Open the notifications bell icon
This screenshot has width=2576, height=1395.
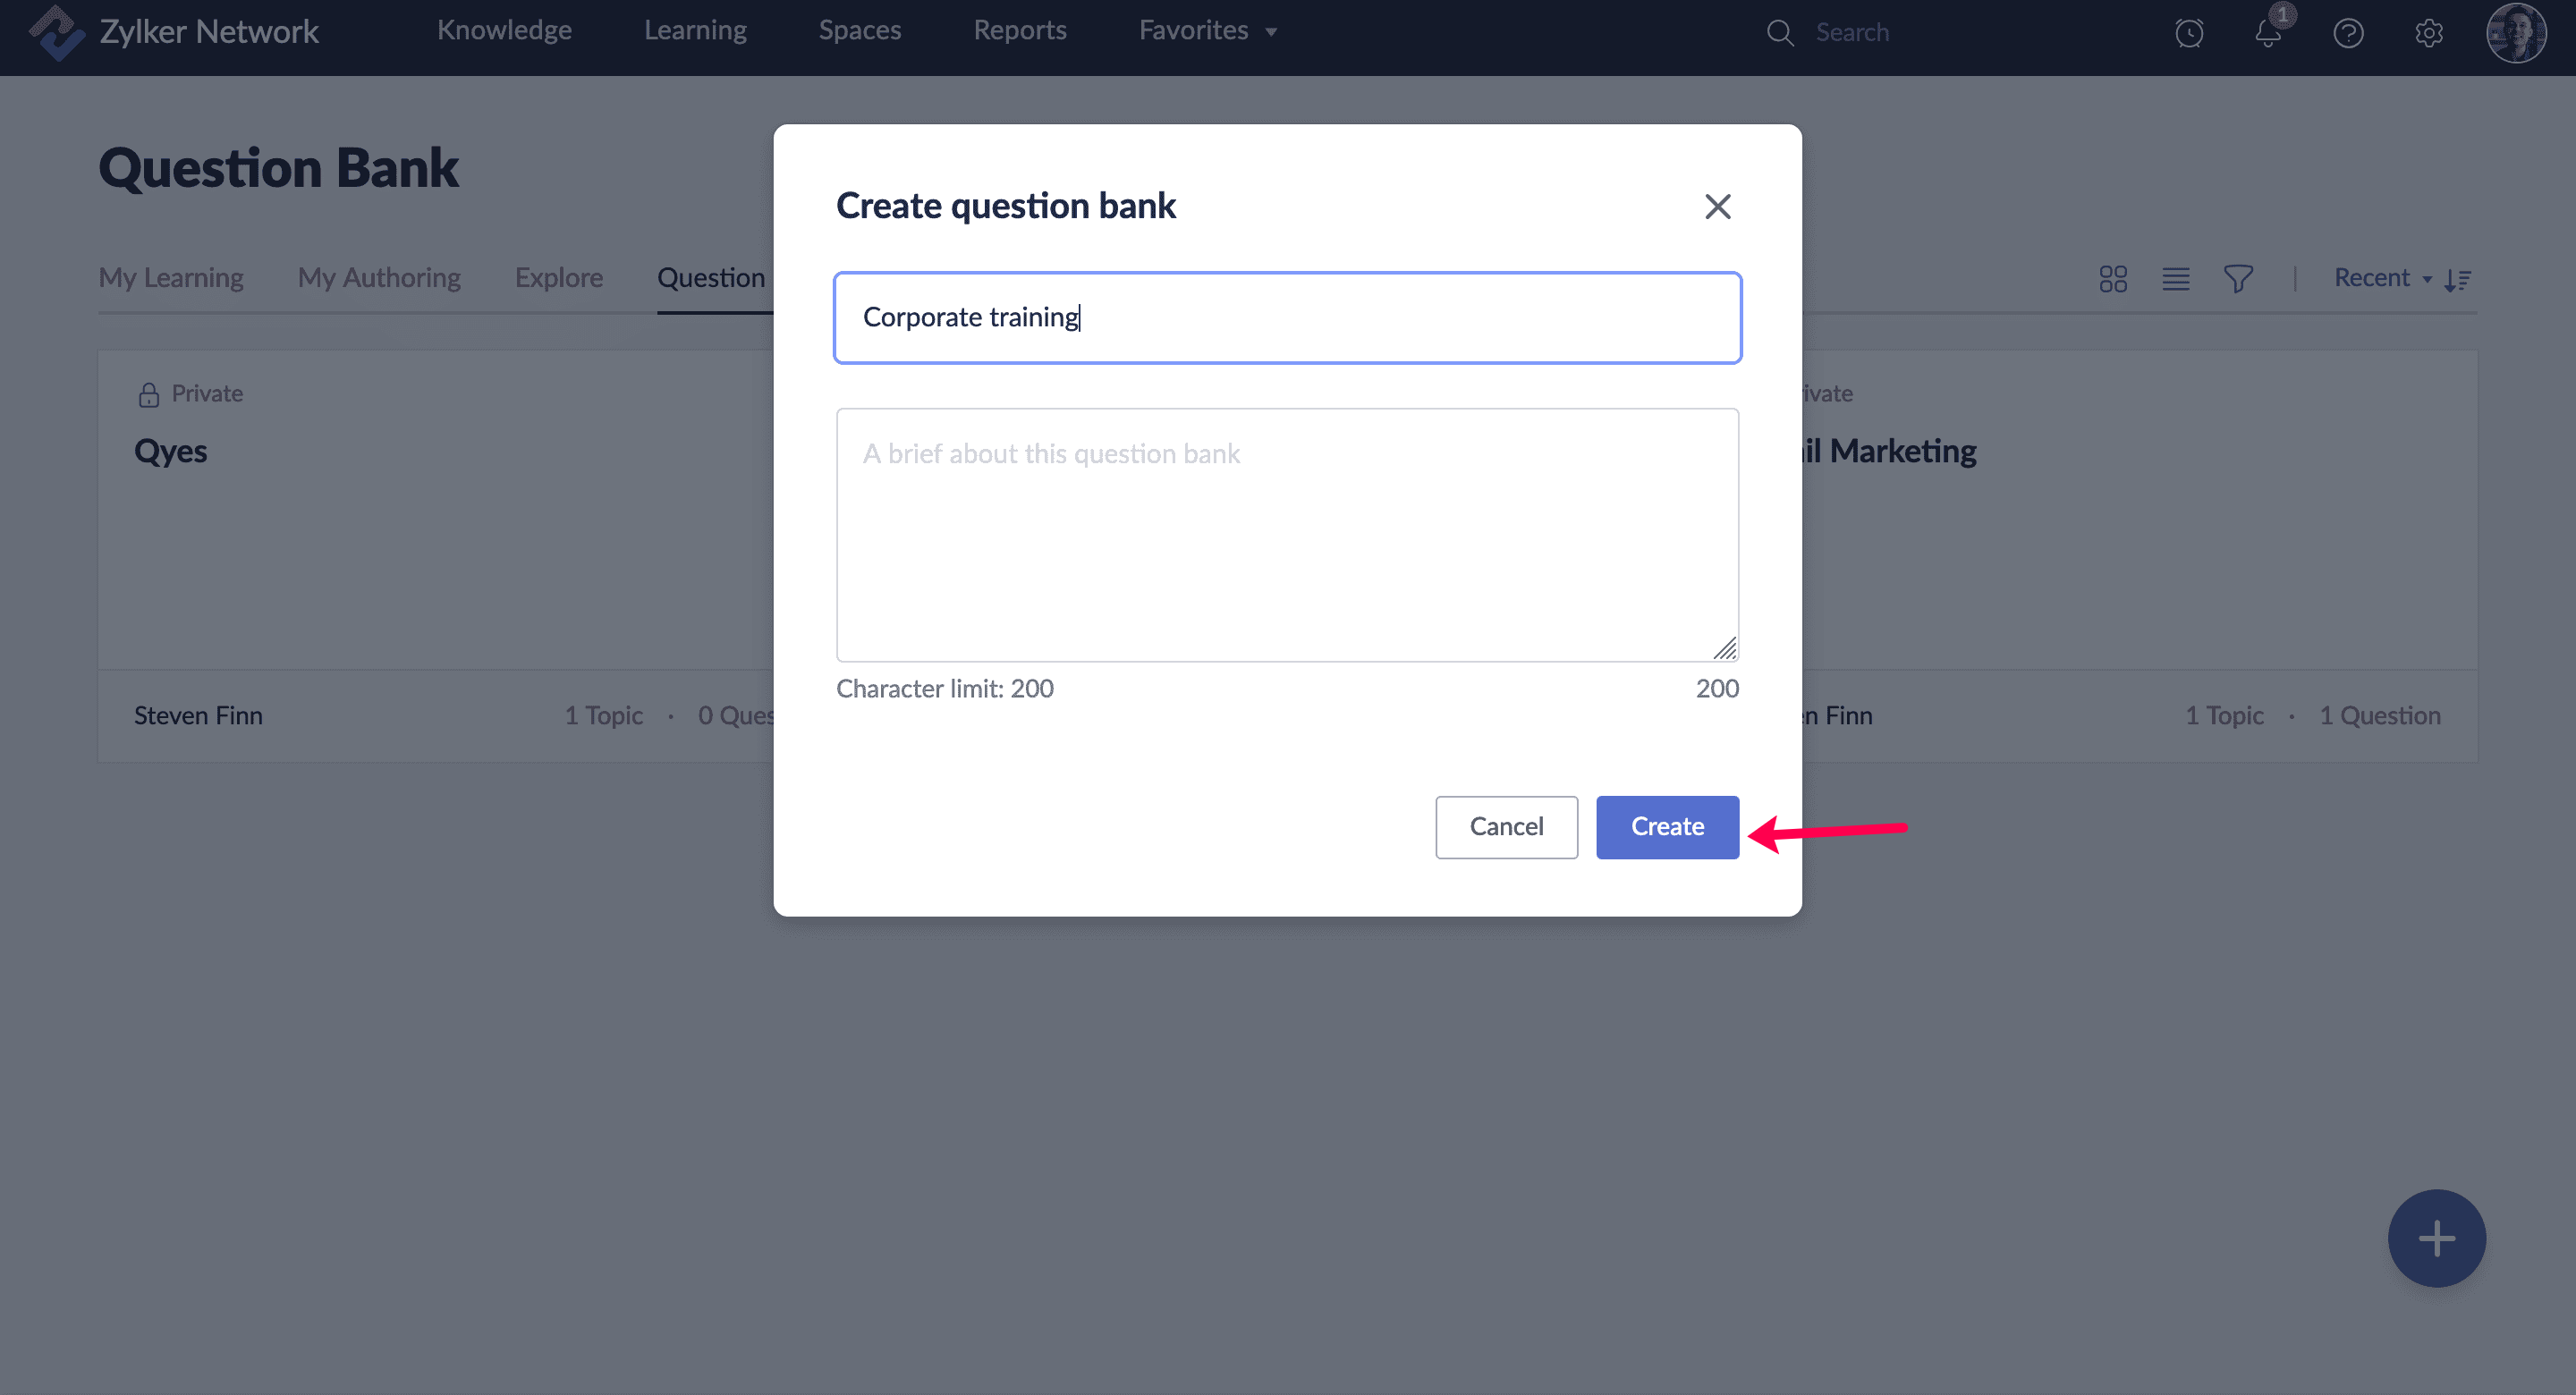[x=2268, y=33]
